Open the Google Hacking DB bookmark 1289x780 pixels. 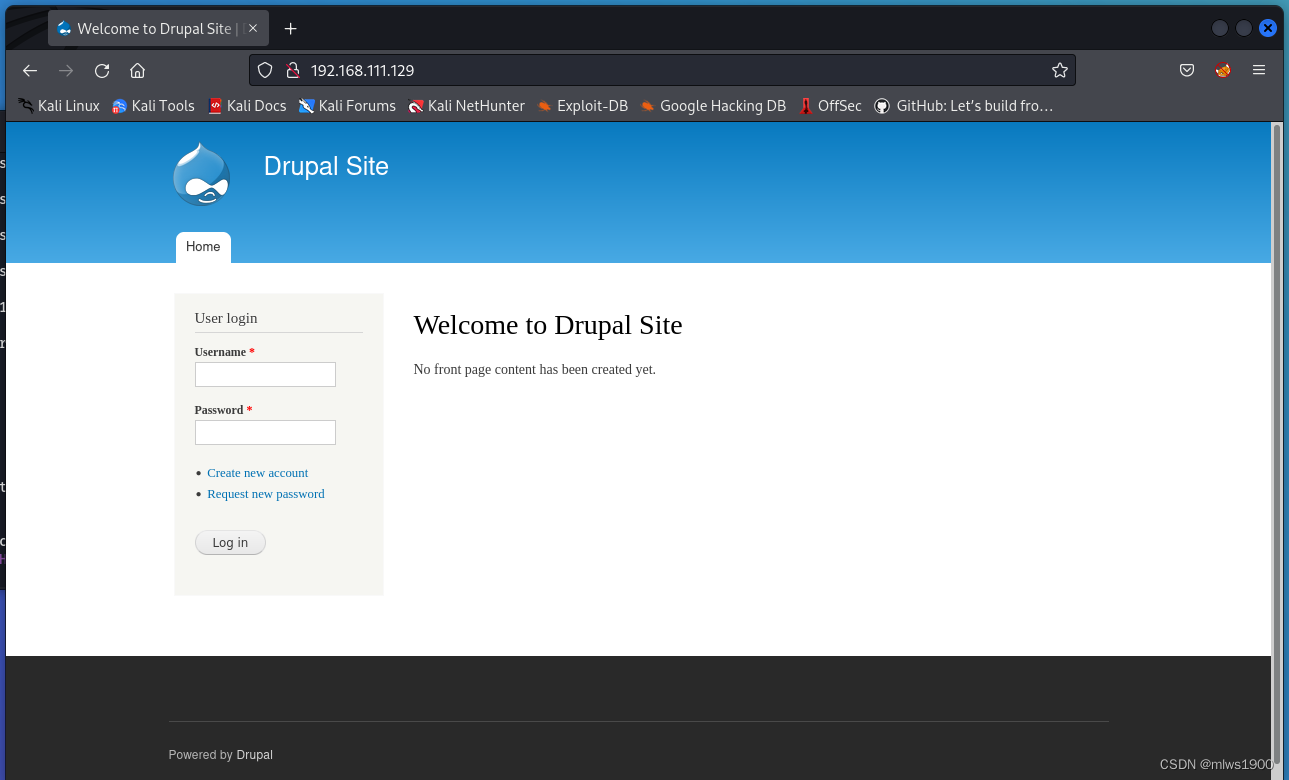pyautogui.click(x=713, y=105)
